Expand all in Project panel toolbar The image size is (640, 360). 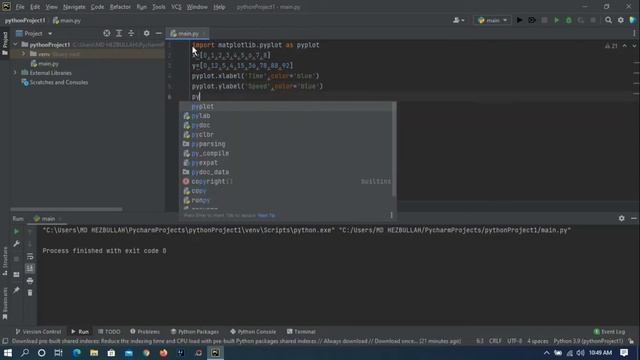pos(119,33)
